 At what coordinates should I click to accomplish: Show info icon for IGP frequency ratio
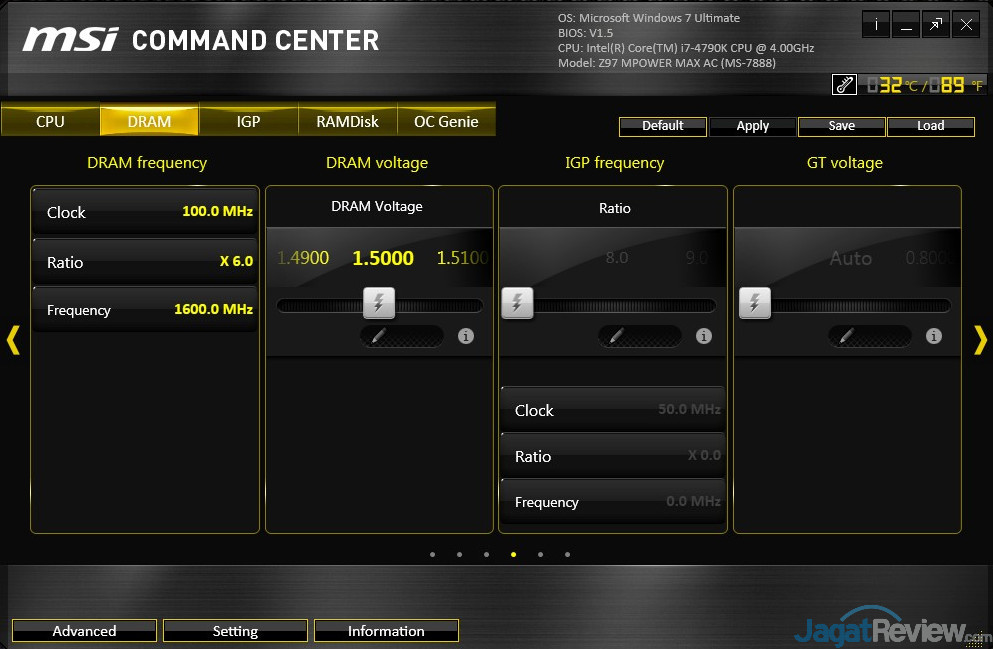[x=703, y=336]
